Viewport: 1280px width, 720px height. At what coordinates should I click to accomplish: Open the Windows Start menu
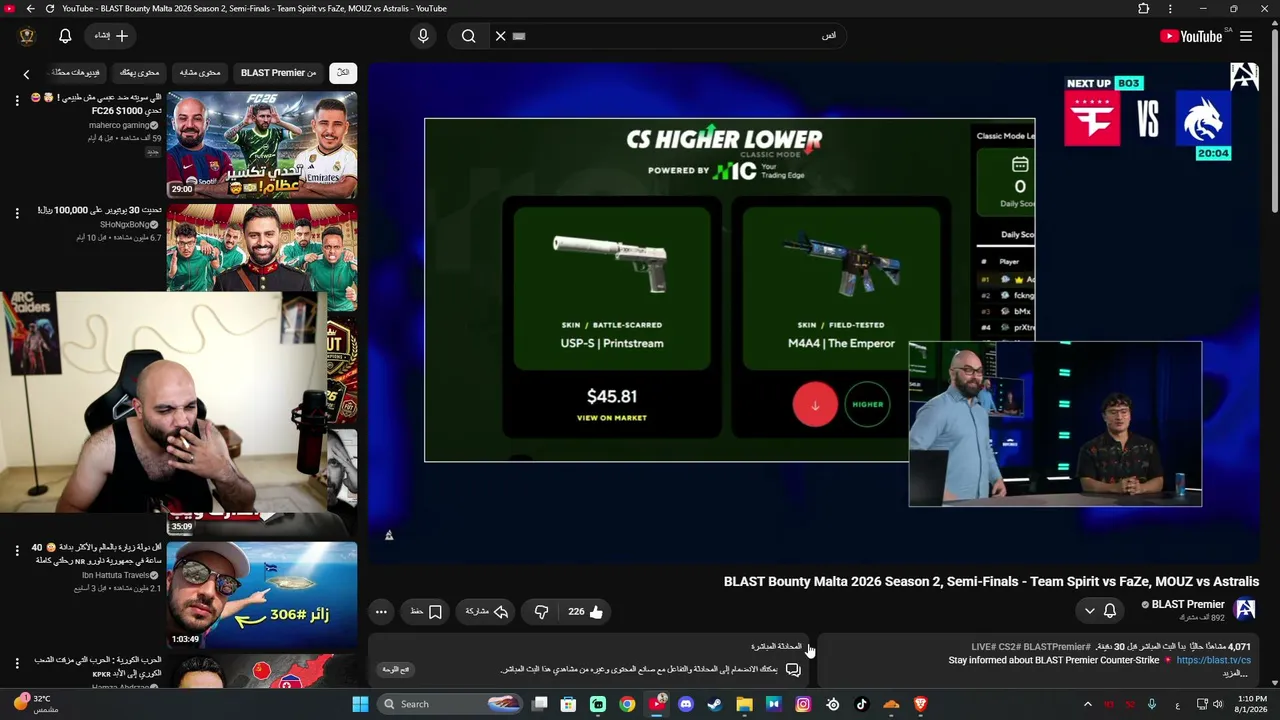click(360, 704)
